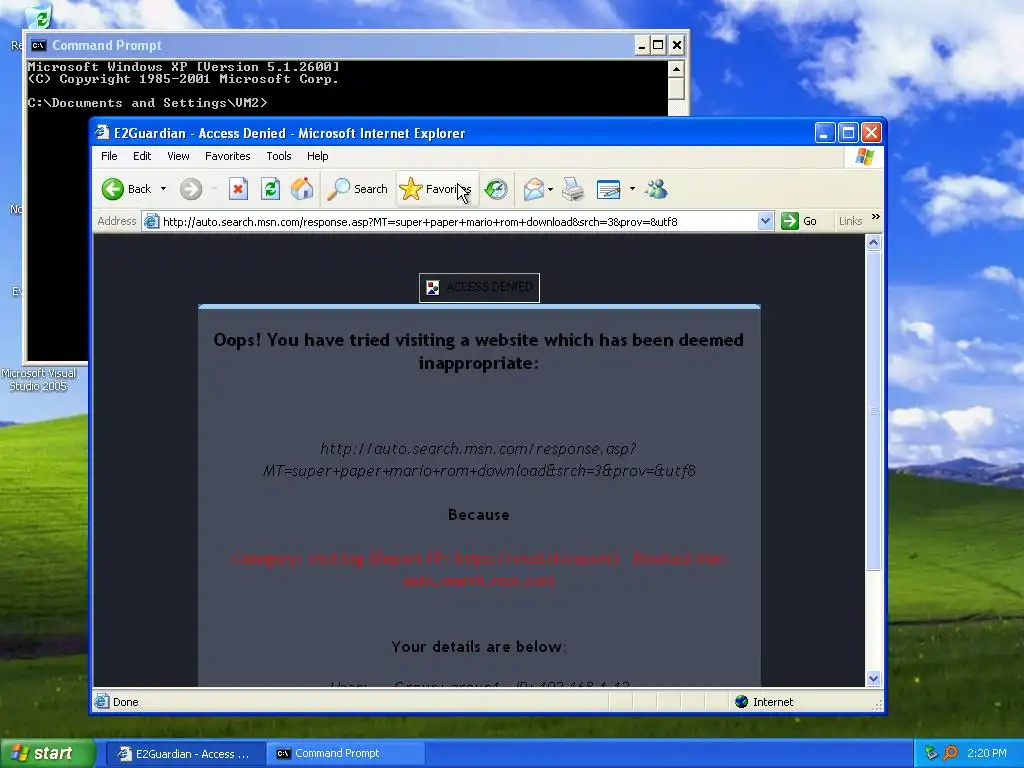The width and height of the screenshot is (1024, 768).
Task: Open the Back history dropdown arrow
Action: click(x=163, y=189)
